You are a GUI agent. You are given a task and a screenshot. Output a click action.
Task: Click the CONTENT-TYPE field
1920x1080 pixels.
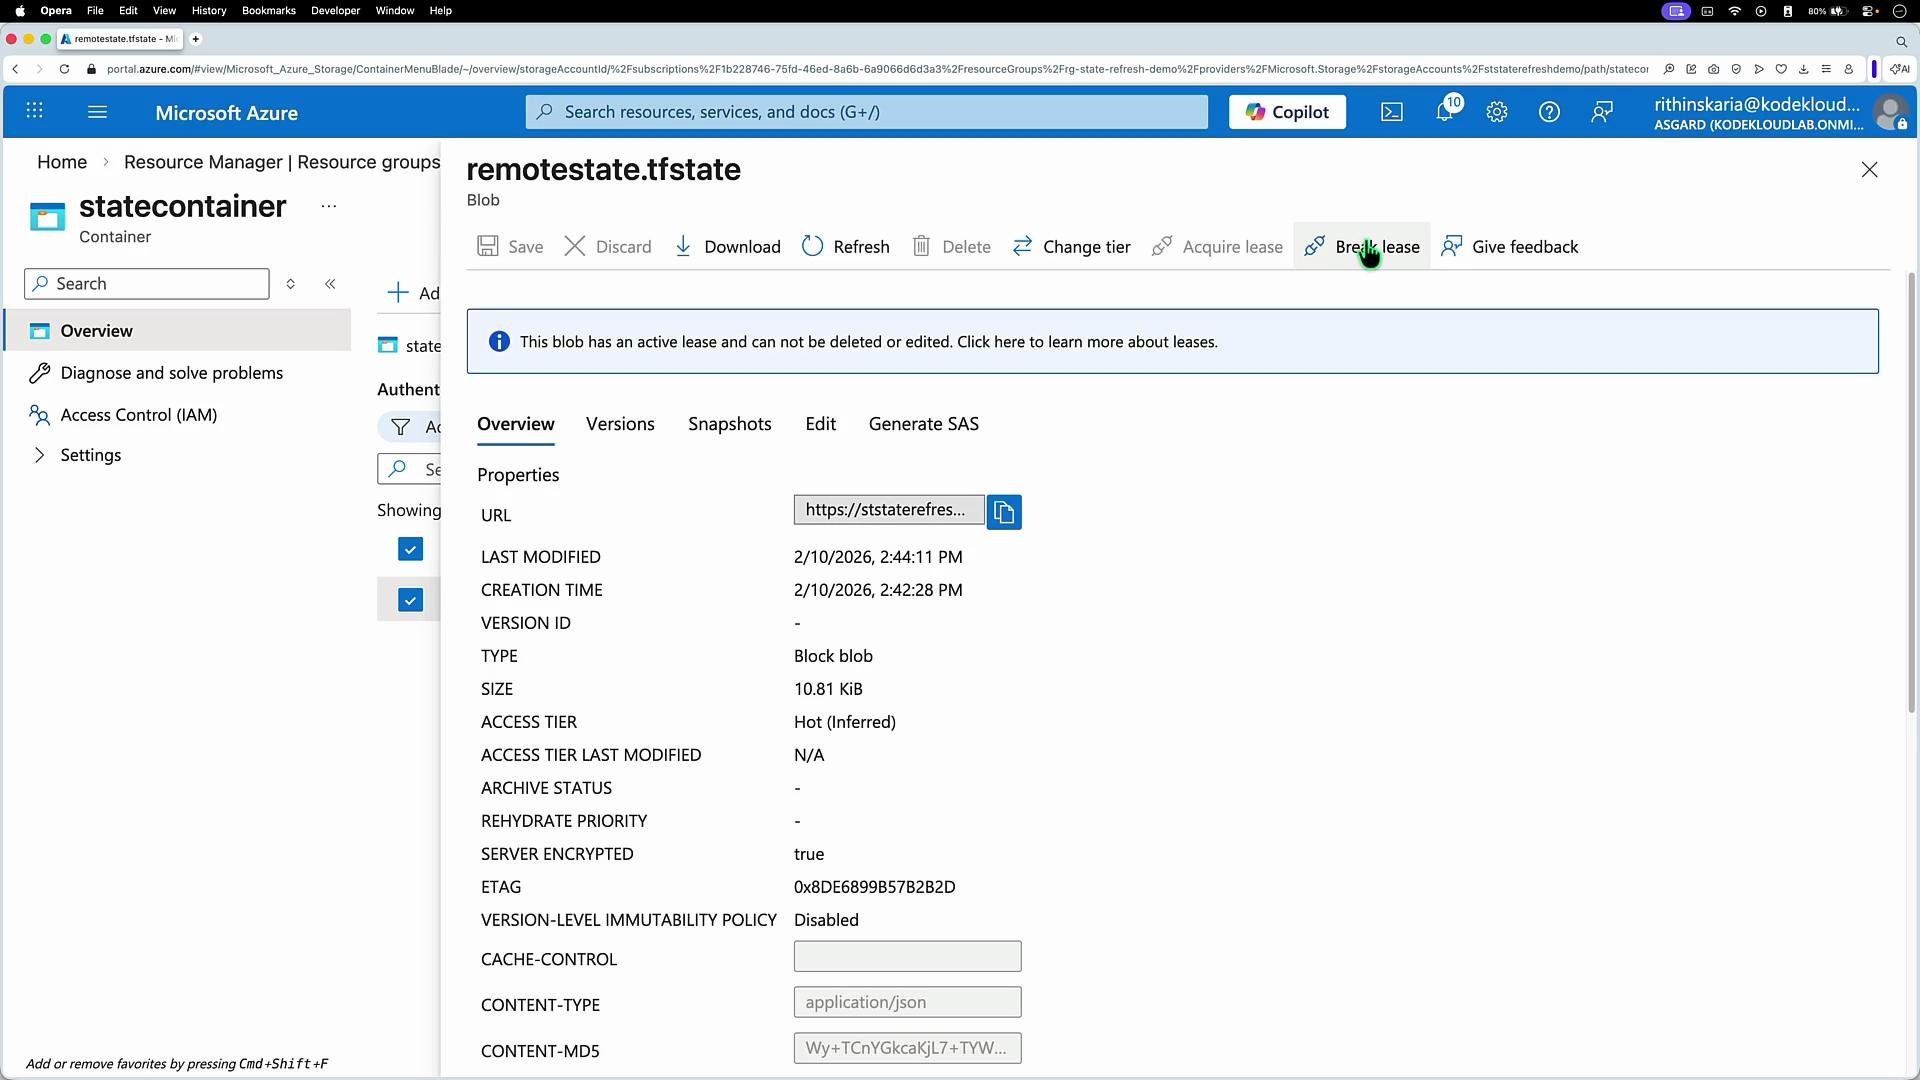coord(907,1002)
